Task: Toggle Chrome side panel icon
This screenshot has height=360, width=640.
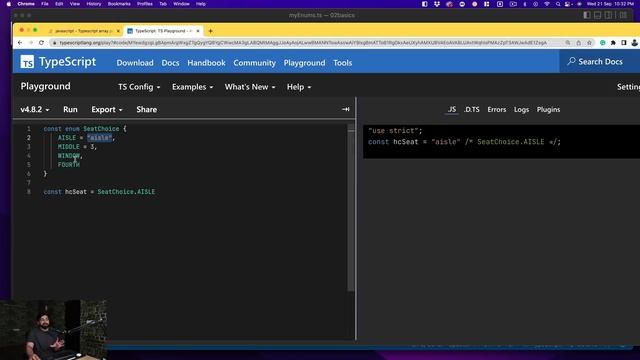Action: (x=624, y=43)
